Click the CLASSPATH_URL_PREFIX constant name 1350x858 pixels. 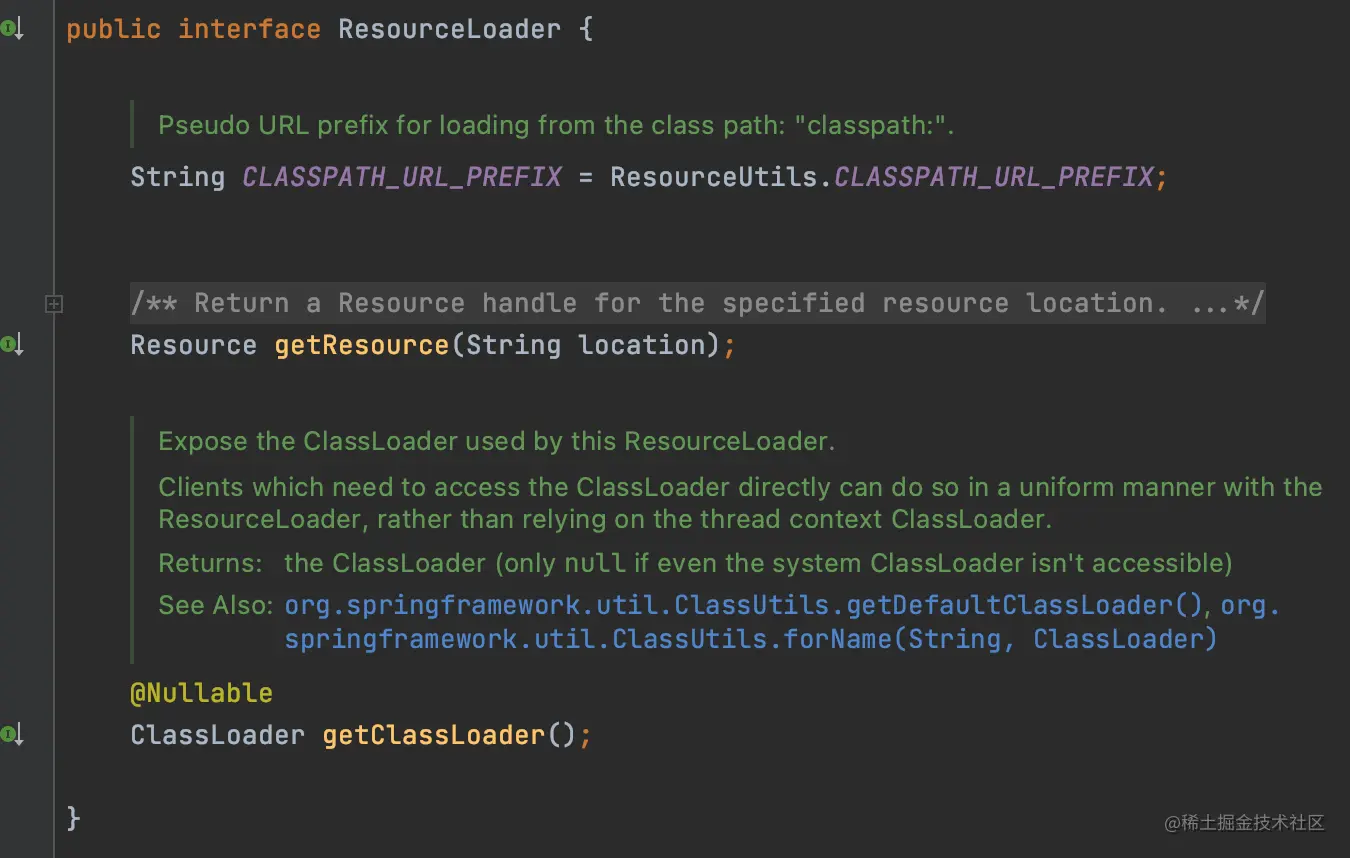tap(400, 176)
